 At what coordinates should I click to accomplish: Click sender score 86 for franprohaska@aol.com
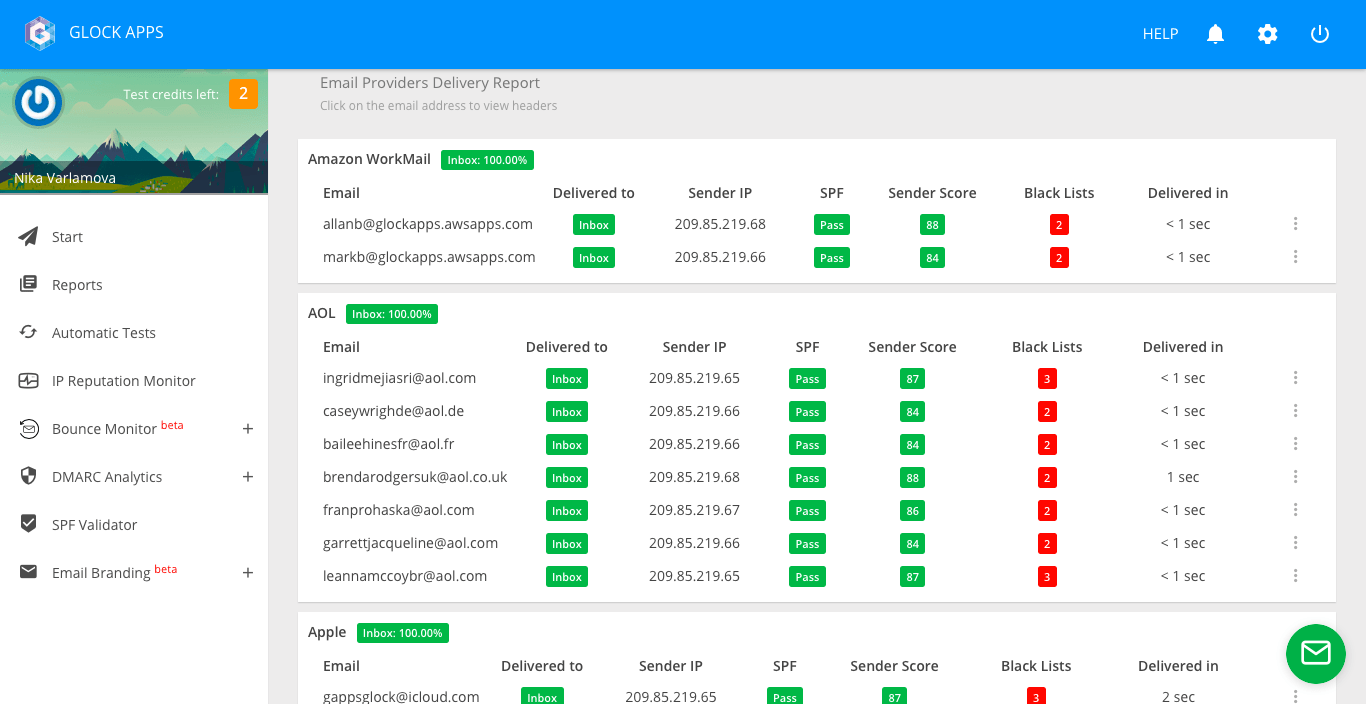pyautogui.click(x=912, y=511)
